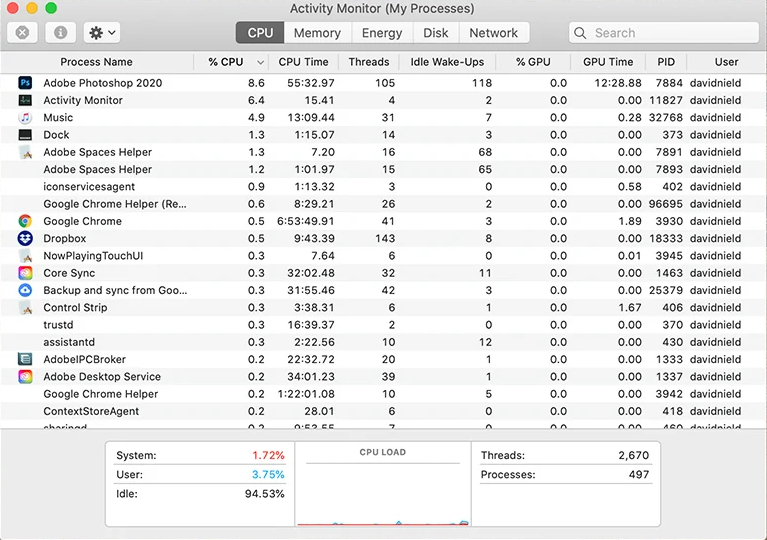Viewport: 767px width, 540px height.
Task: Switch to the Memory tab
Action: (317, 33)
